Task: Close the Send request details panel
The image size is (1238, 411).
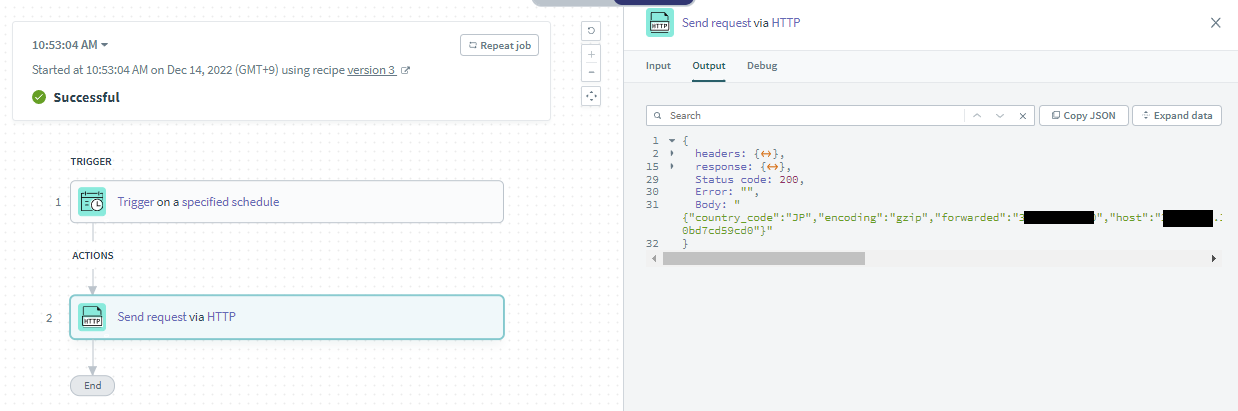Action: point(1216,23)
